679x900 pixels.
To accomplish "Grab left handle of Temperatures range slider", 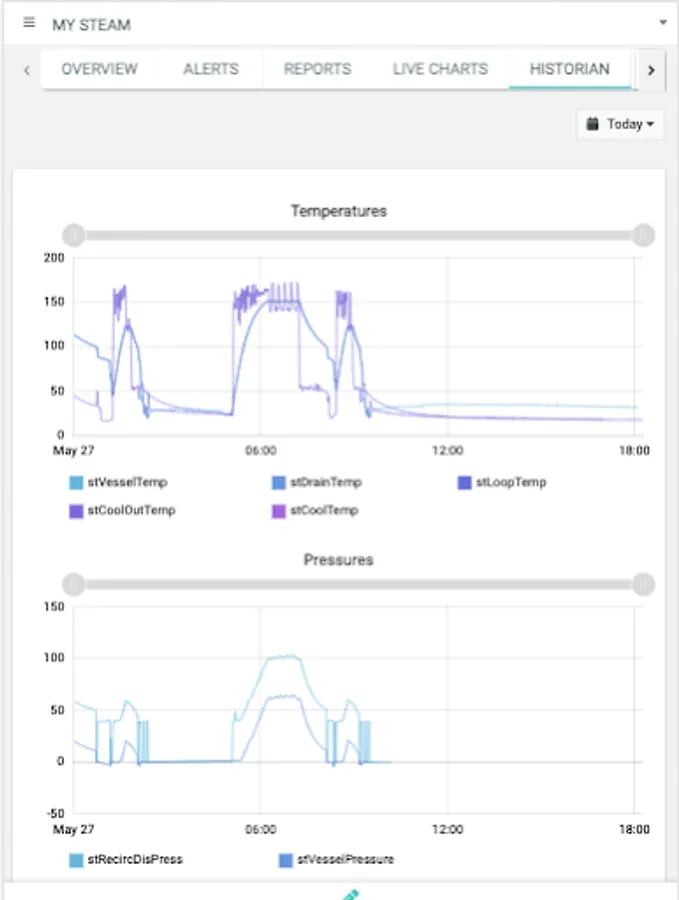I will pos(73,235).
